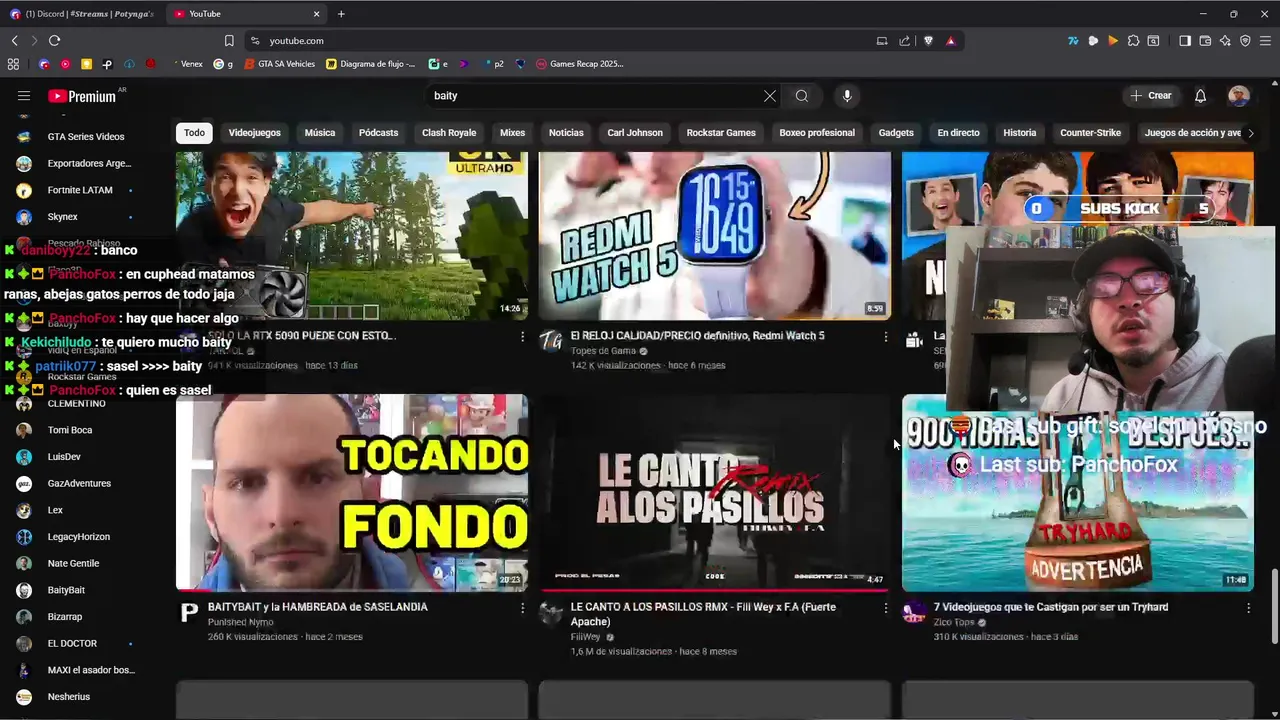This screenshot has width=1280, height=720.
Task: Select the Todo filter chip
Action: click(x=194, y=133)
